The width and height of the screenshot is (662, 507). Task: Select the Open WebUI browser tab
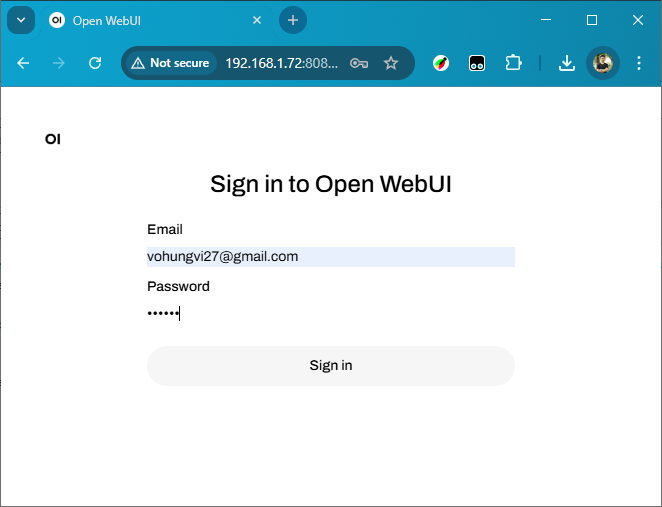(156, 20)
